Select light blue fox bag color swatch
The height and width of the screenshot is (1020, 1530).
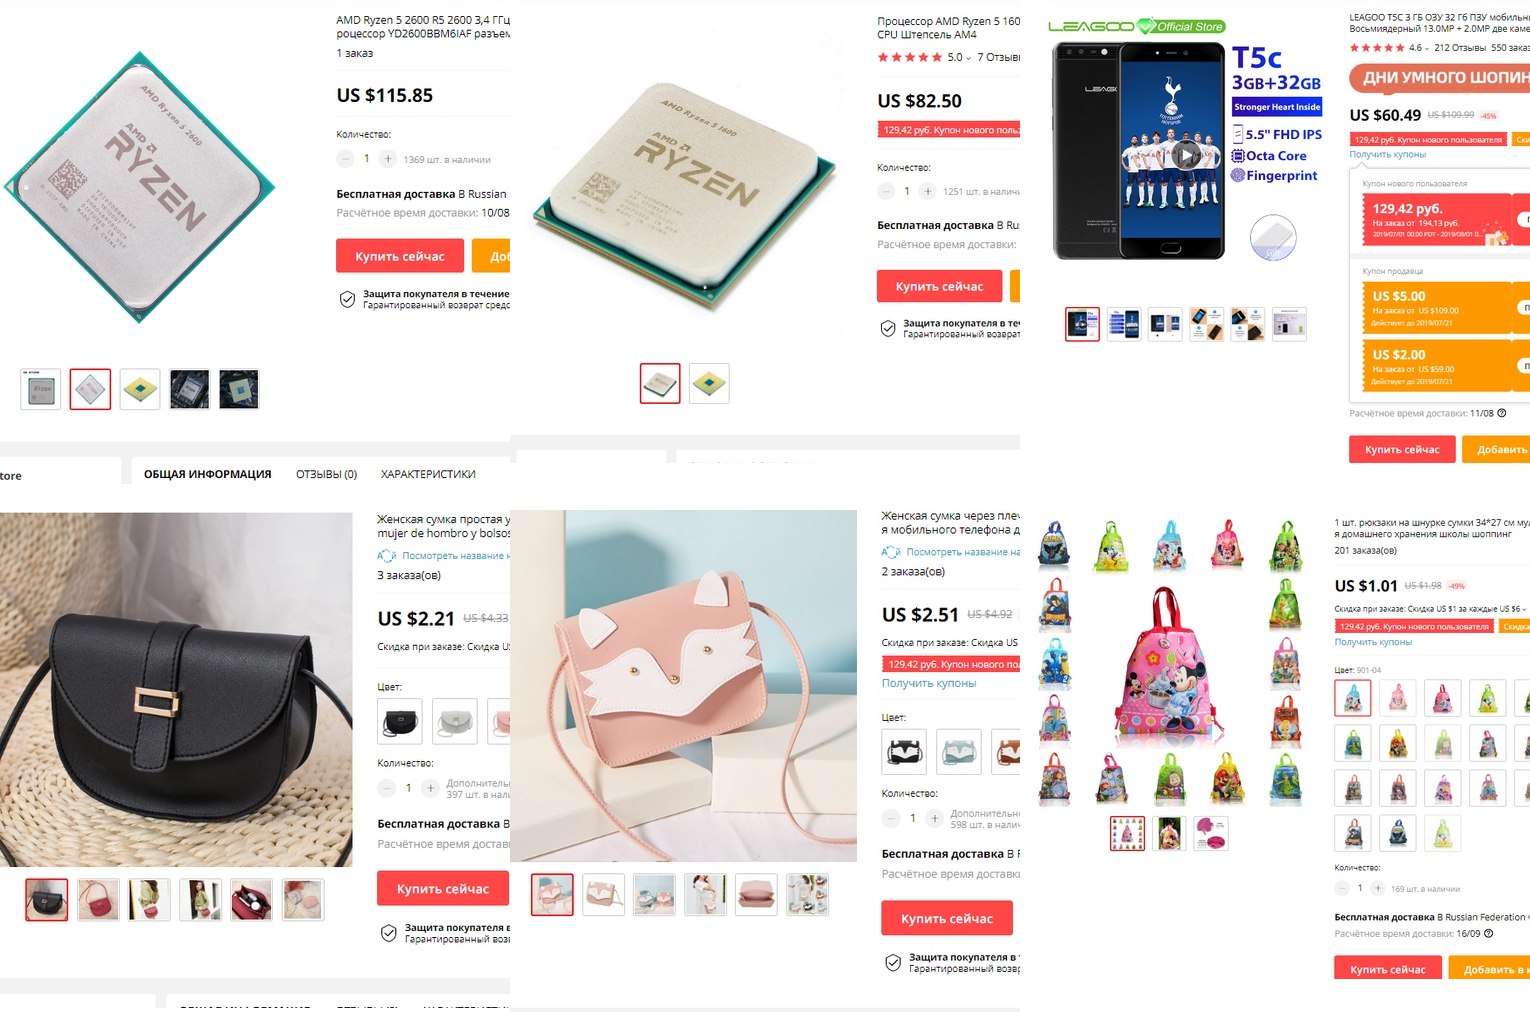pyautogui.click(x=958, y=751)
